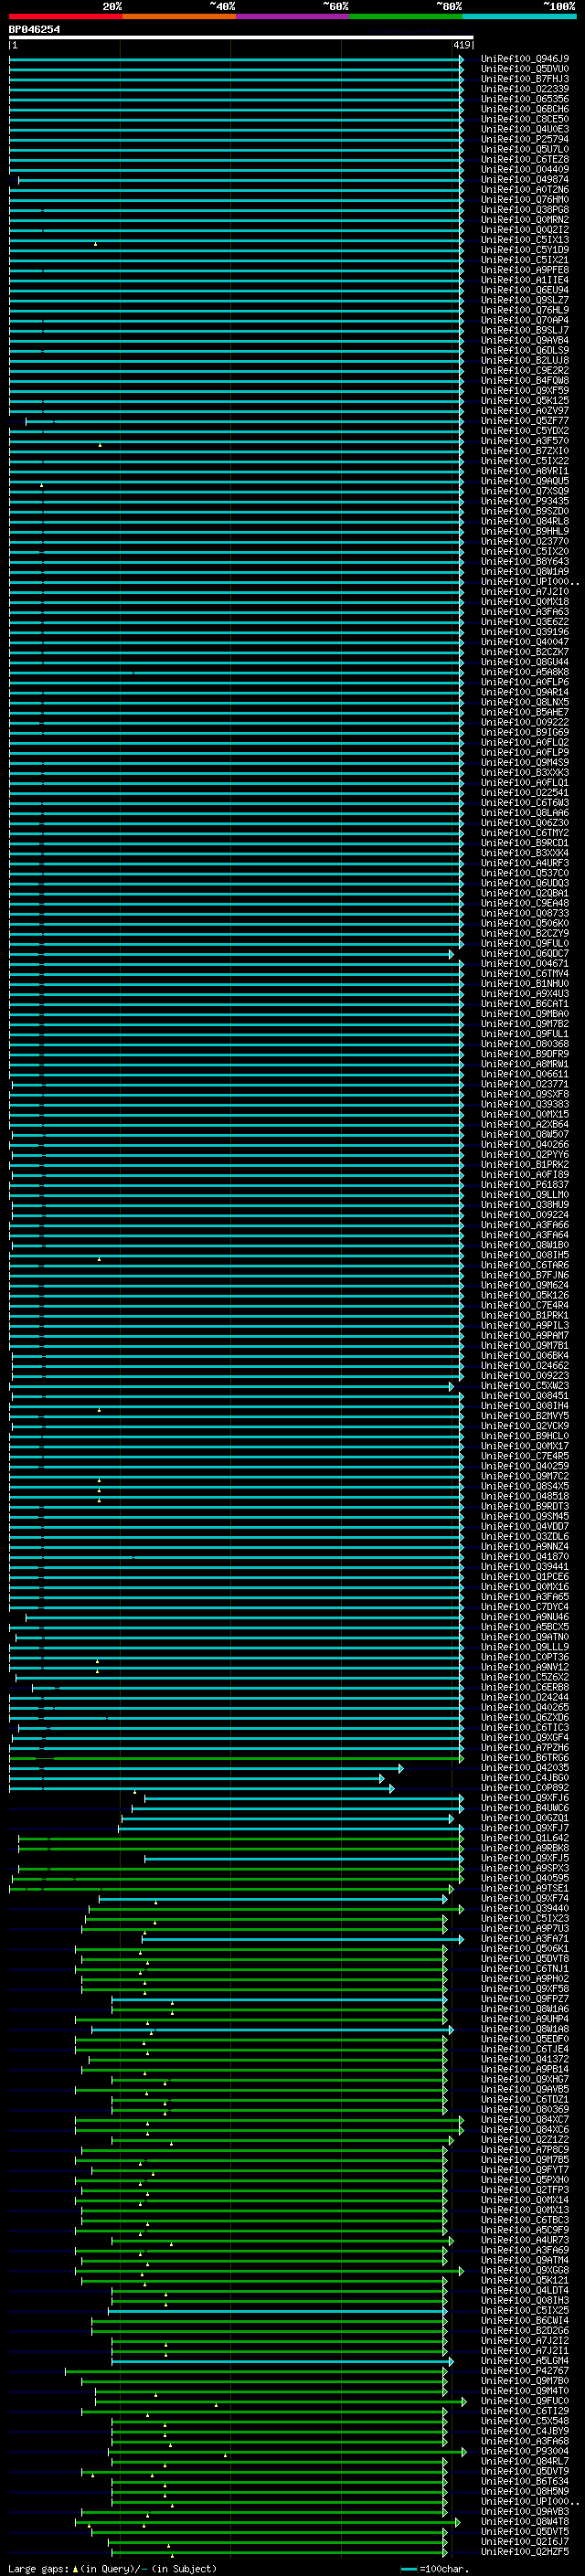Click the cyan ~100% identity color segment

coord(519,16)
